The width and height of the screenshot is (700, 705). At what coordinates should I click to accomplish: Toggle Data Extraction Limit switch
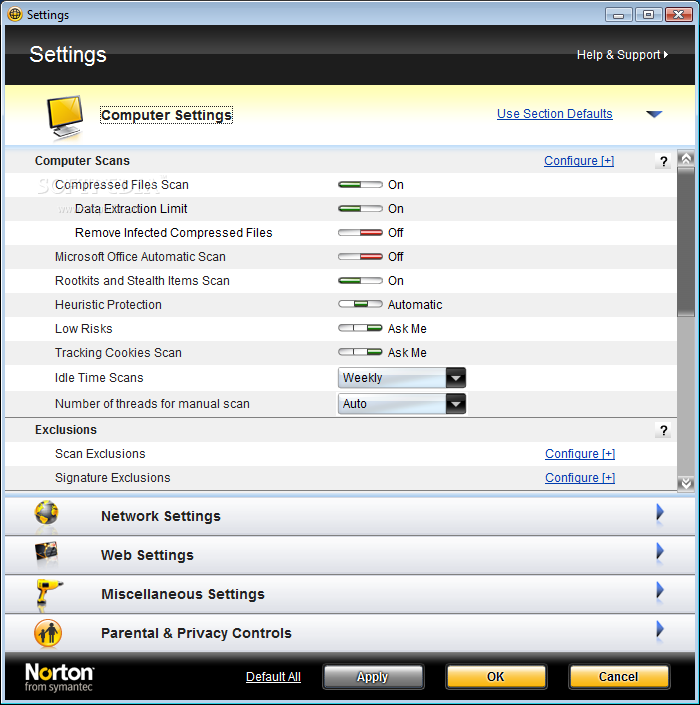[x=360, y=209]
